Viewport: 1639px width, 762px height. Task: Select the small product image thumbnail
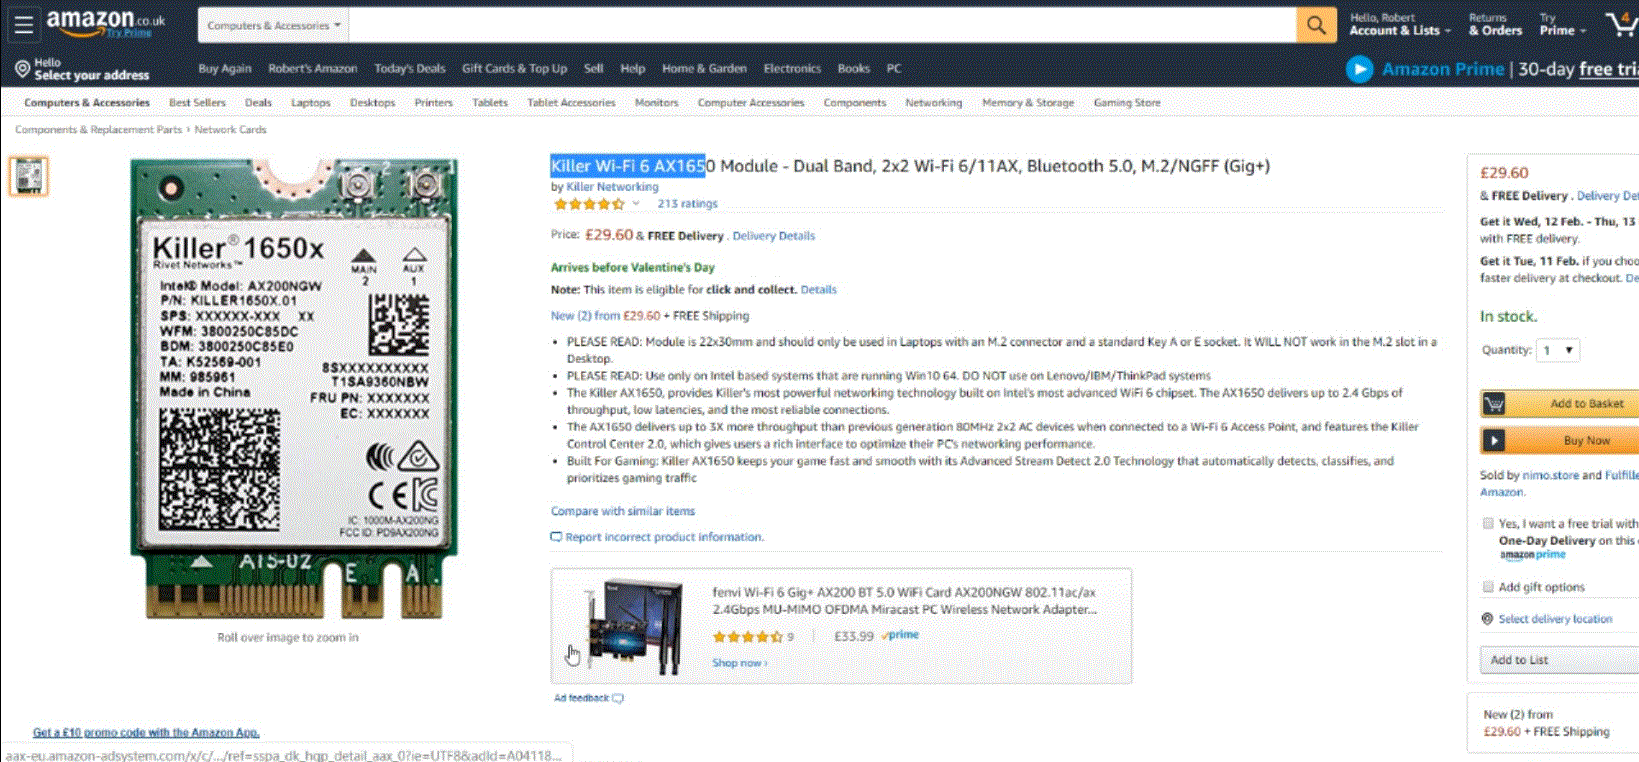coord(28,176)
